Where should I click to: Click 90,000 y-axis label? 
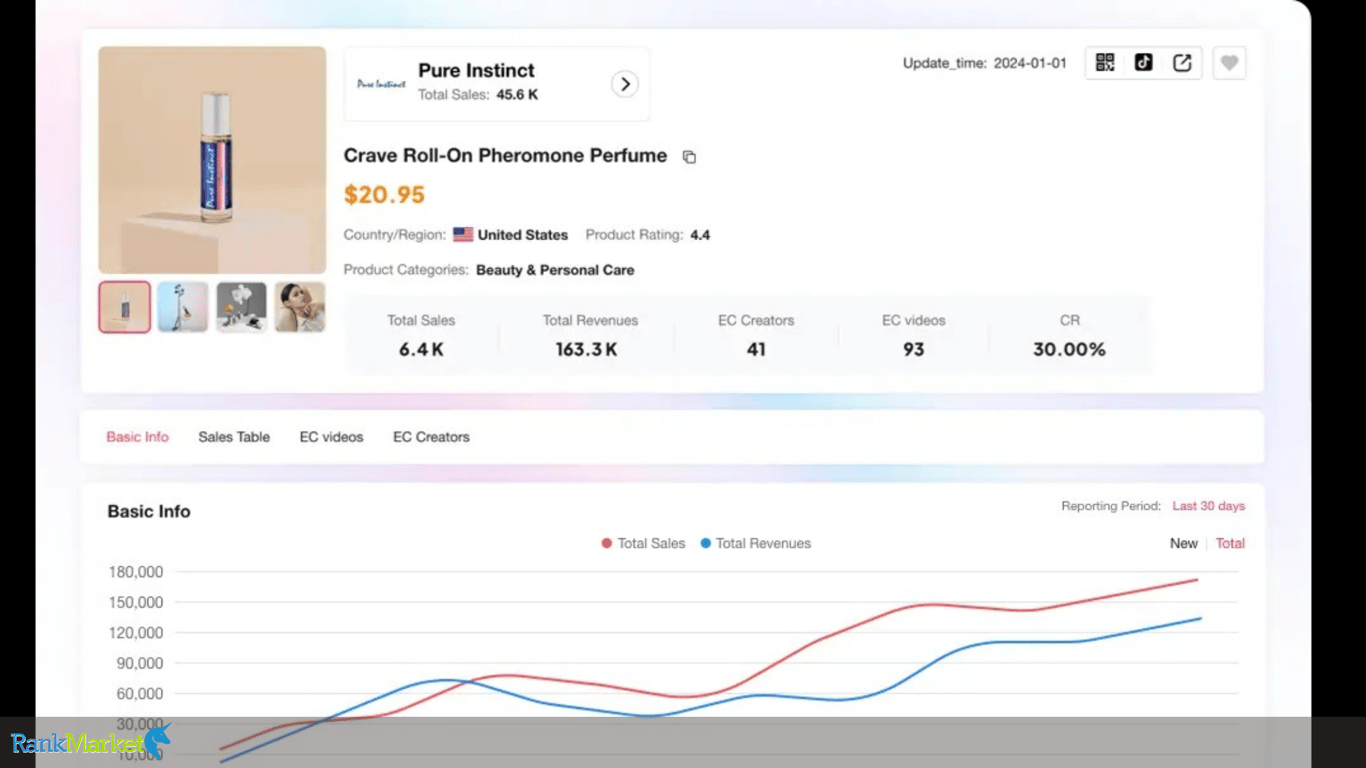(139, 663)
